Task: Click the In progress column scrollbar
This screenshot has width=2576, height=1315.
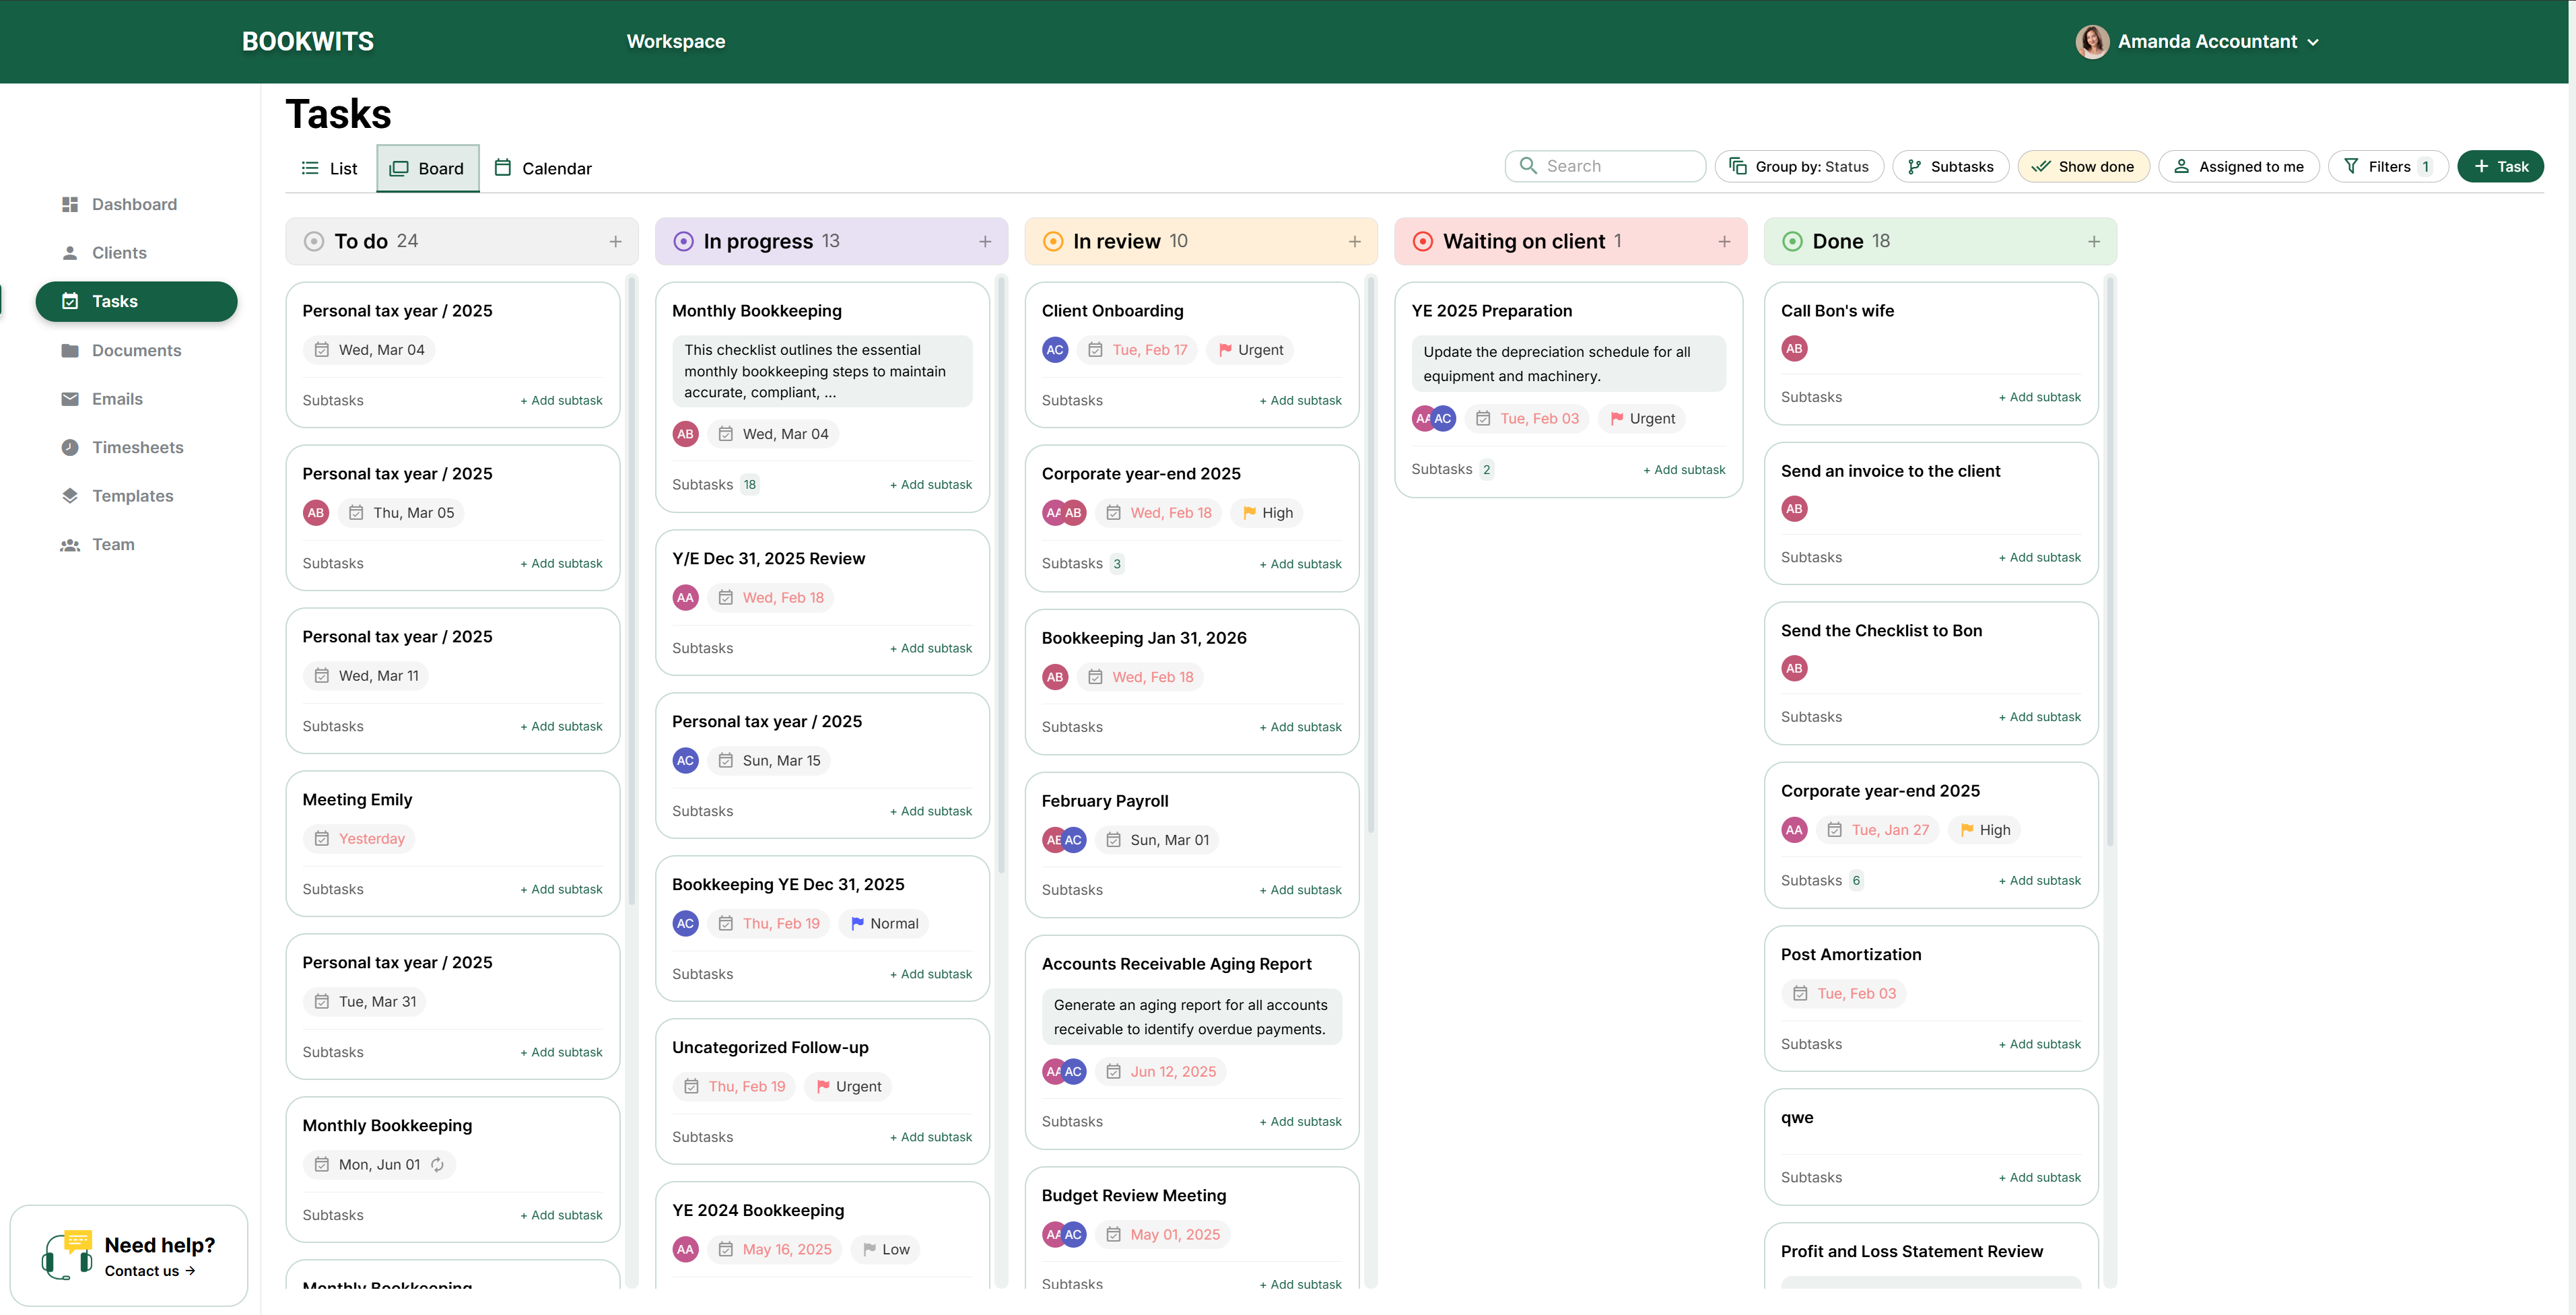Action: point(1001,575)
